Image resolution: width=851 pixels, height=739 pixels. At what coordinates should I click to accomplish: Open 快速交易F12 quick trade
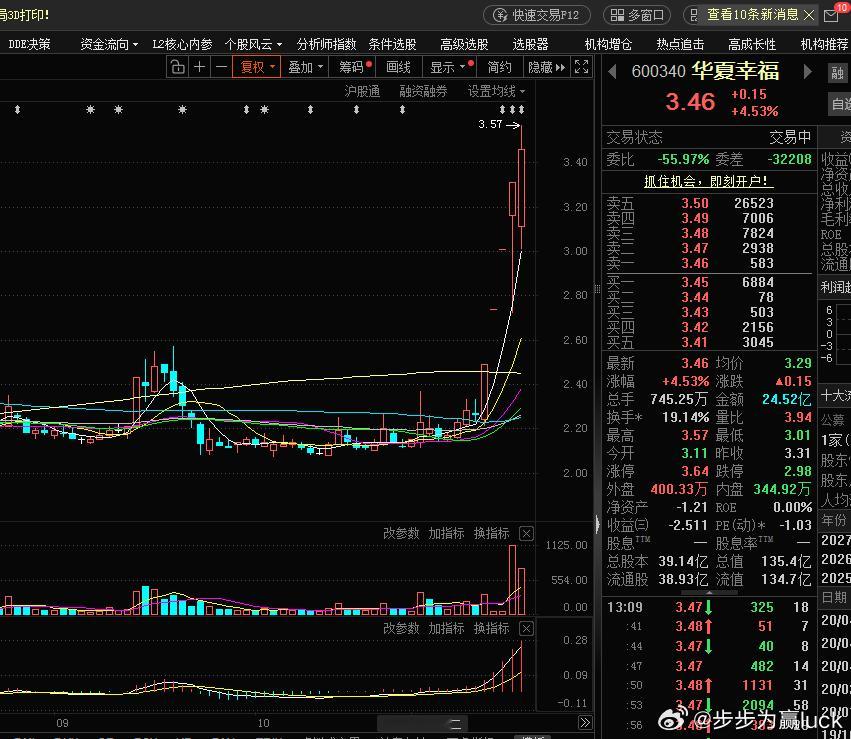[537, 15]
